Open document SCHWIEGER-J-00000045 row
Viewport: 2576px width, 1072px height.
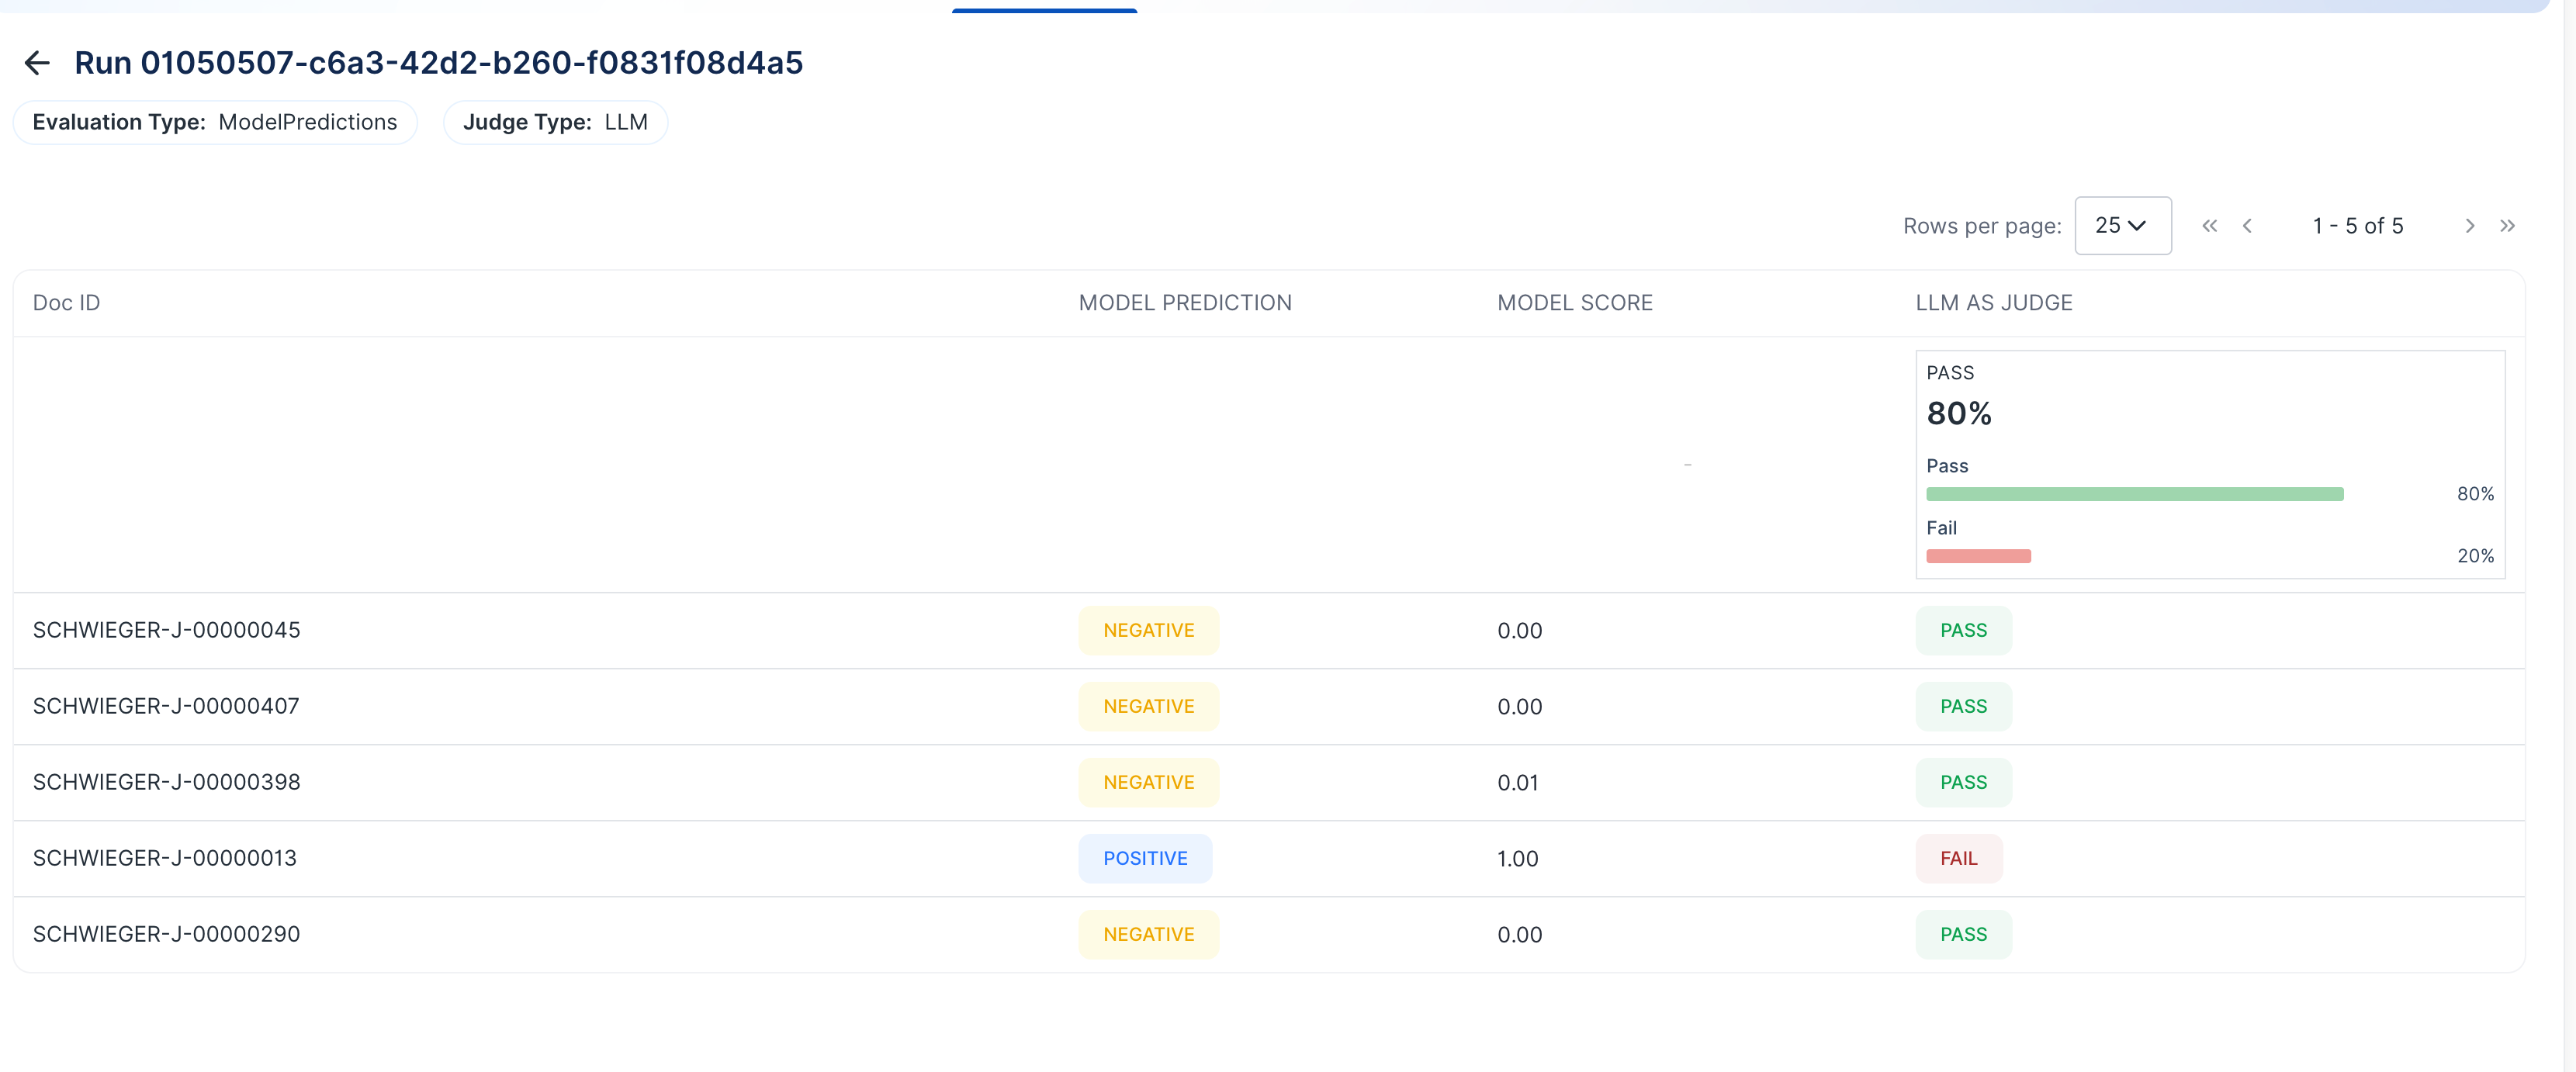click(x=1269, y=631)
